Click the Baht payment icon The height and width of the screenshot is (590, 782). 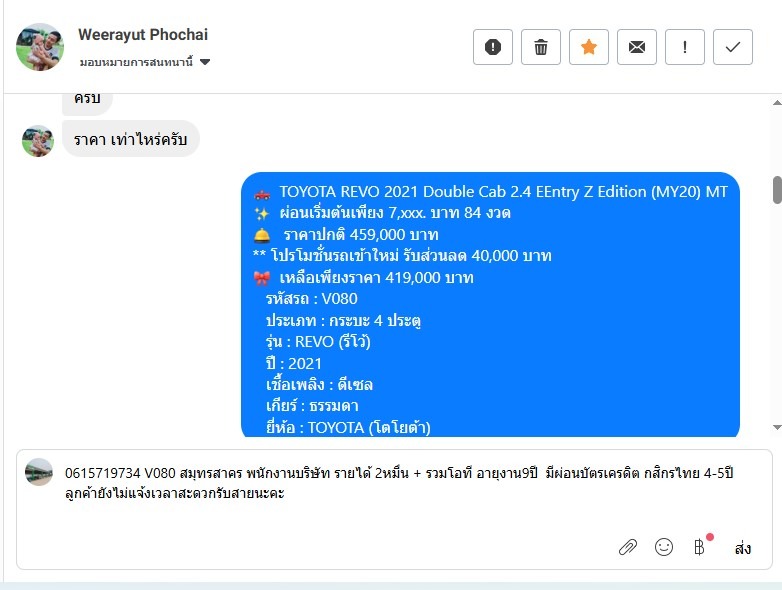[x=699, y=547]
